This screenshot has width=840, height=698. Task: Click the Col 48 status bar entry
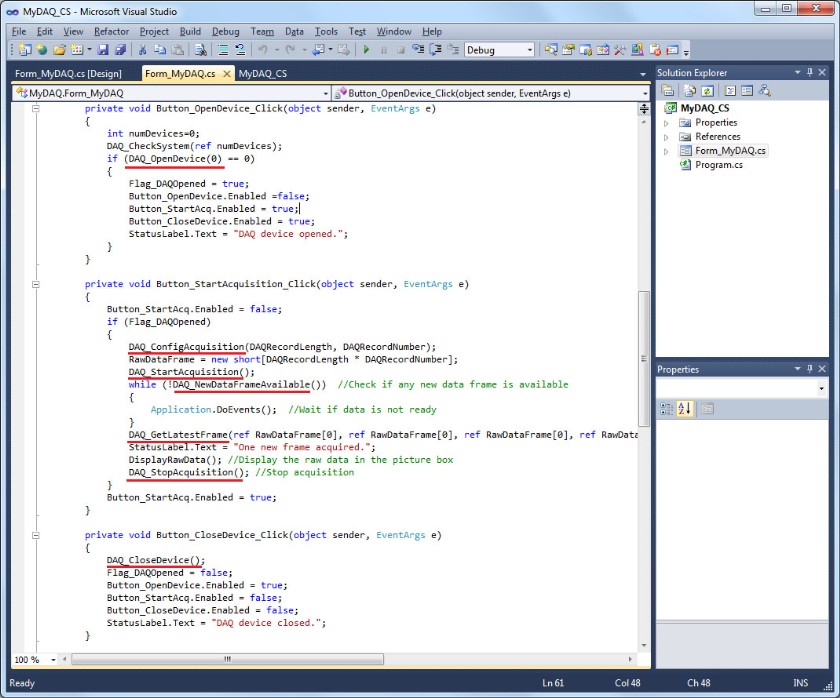click(x=627, y=683)
